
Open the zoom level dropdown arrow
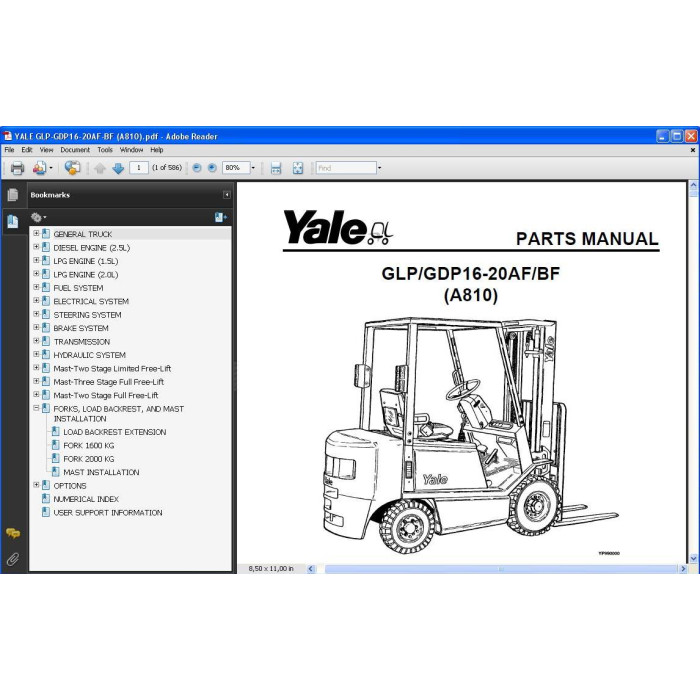[x=253, y=168]
